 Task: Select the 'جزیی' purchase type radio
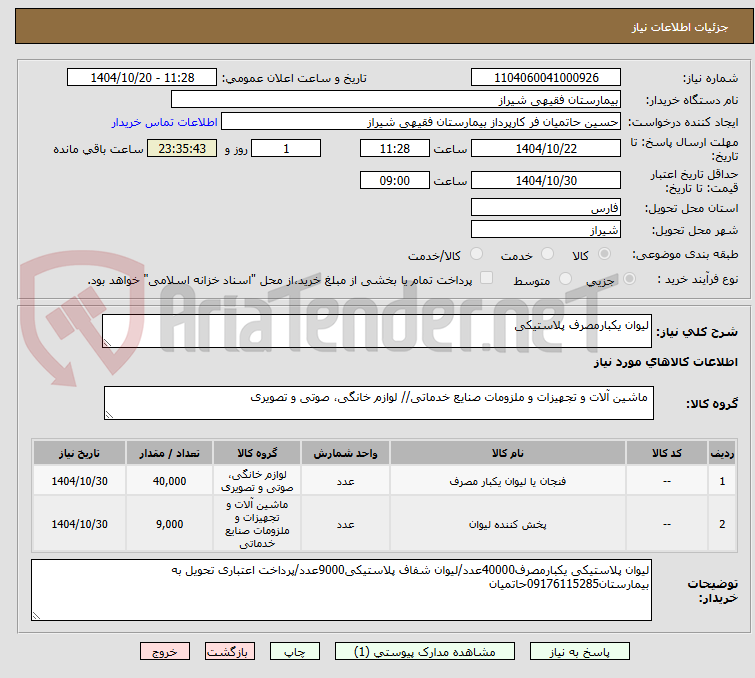tap(629, 279)
